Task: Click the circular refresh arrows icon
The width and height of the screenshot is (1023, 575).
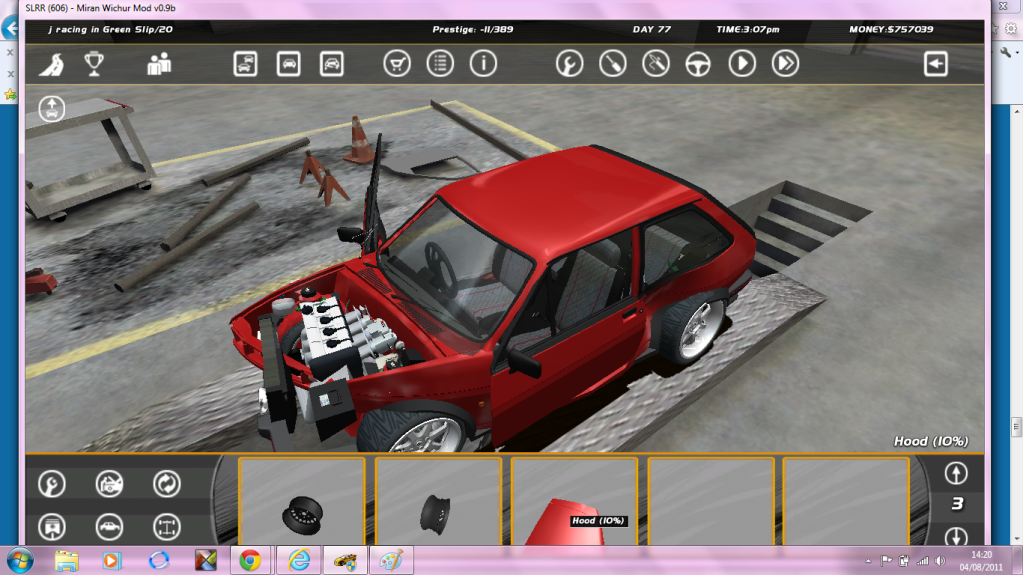Action: coord(166,484)
